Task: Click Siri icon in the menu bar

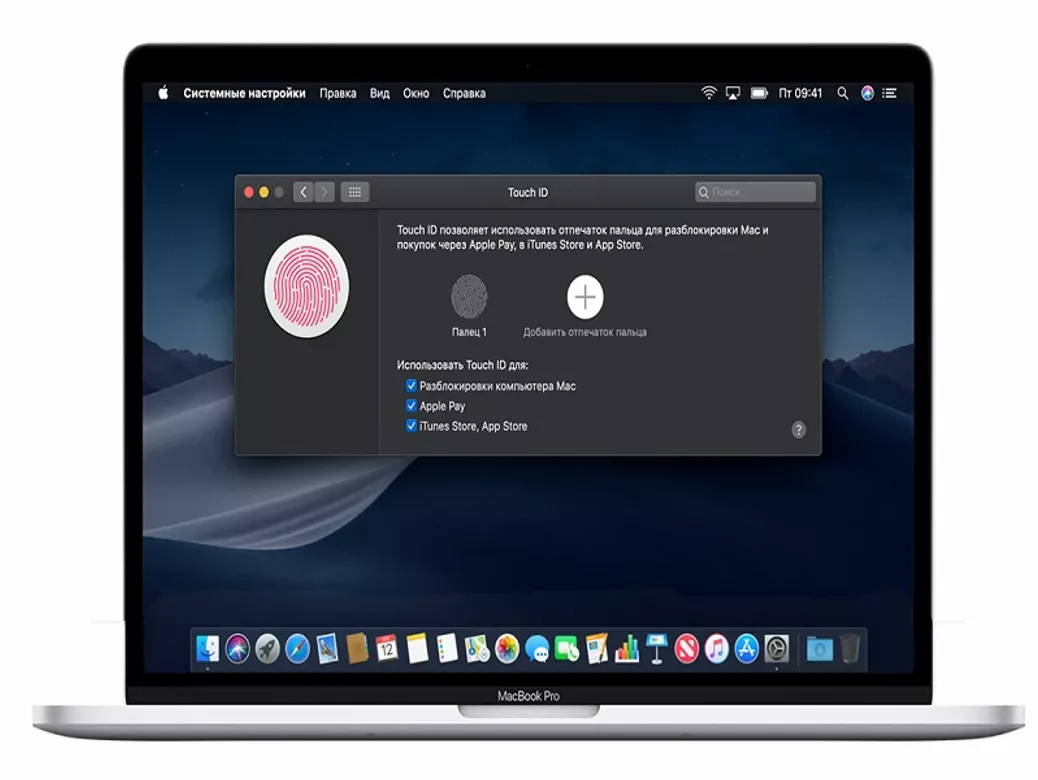Action: coord(867,93)
